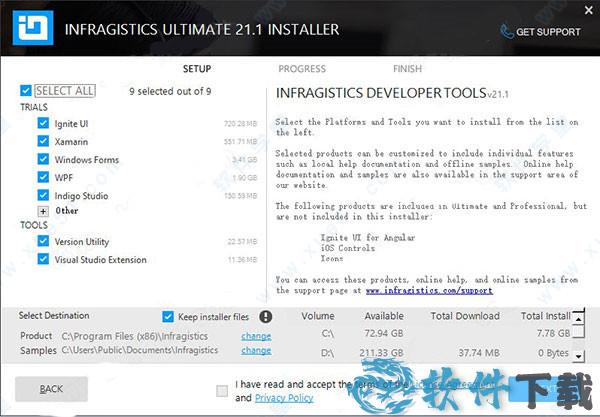Deselect Visual Studio Extension checkbox

43,259
